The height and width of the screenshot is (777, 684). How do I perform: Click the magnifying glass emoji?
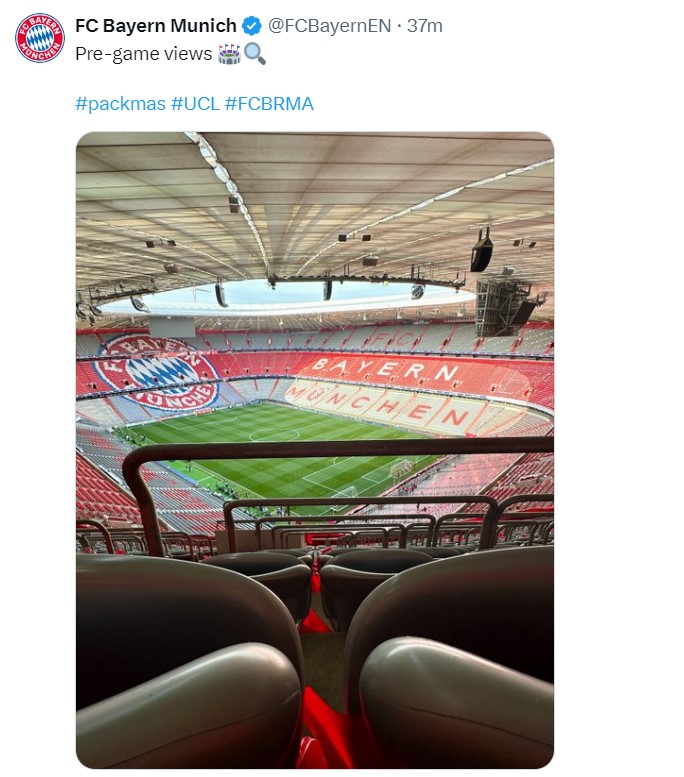(x=255, y=54)
